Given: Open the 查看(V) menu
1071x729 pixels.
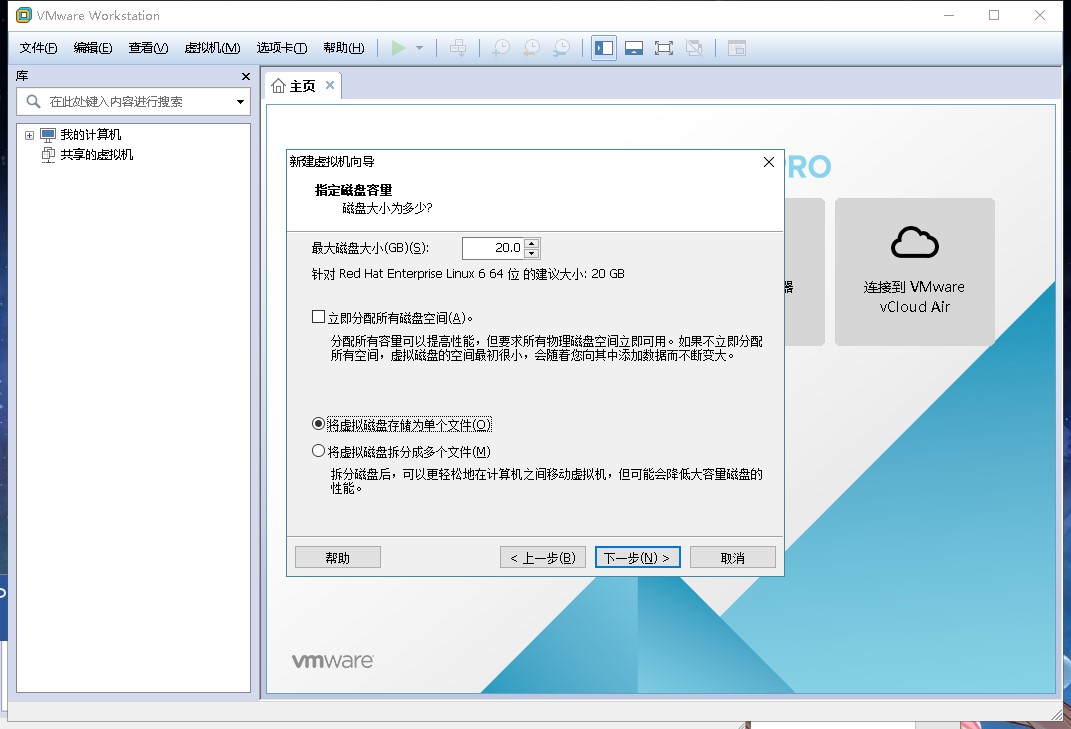Looking at the screenshot, I should coord(148,48).
